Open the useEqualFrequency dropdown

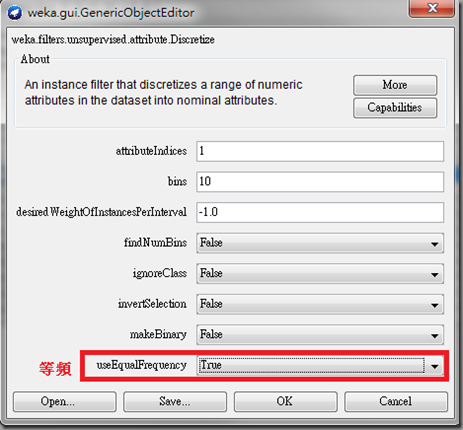point(320,365)
